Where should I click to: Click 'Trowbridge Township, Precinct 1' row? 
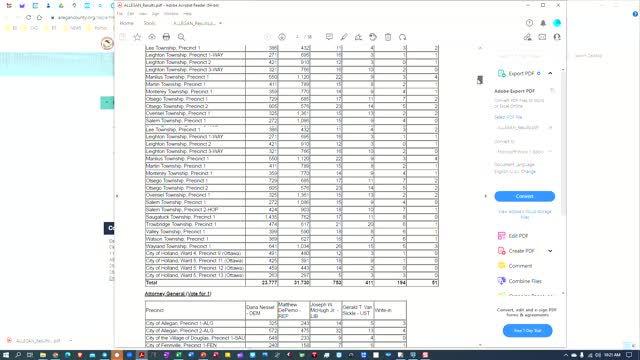click(292, 224)
